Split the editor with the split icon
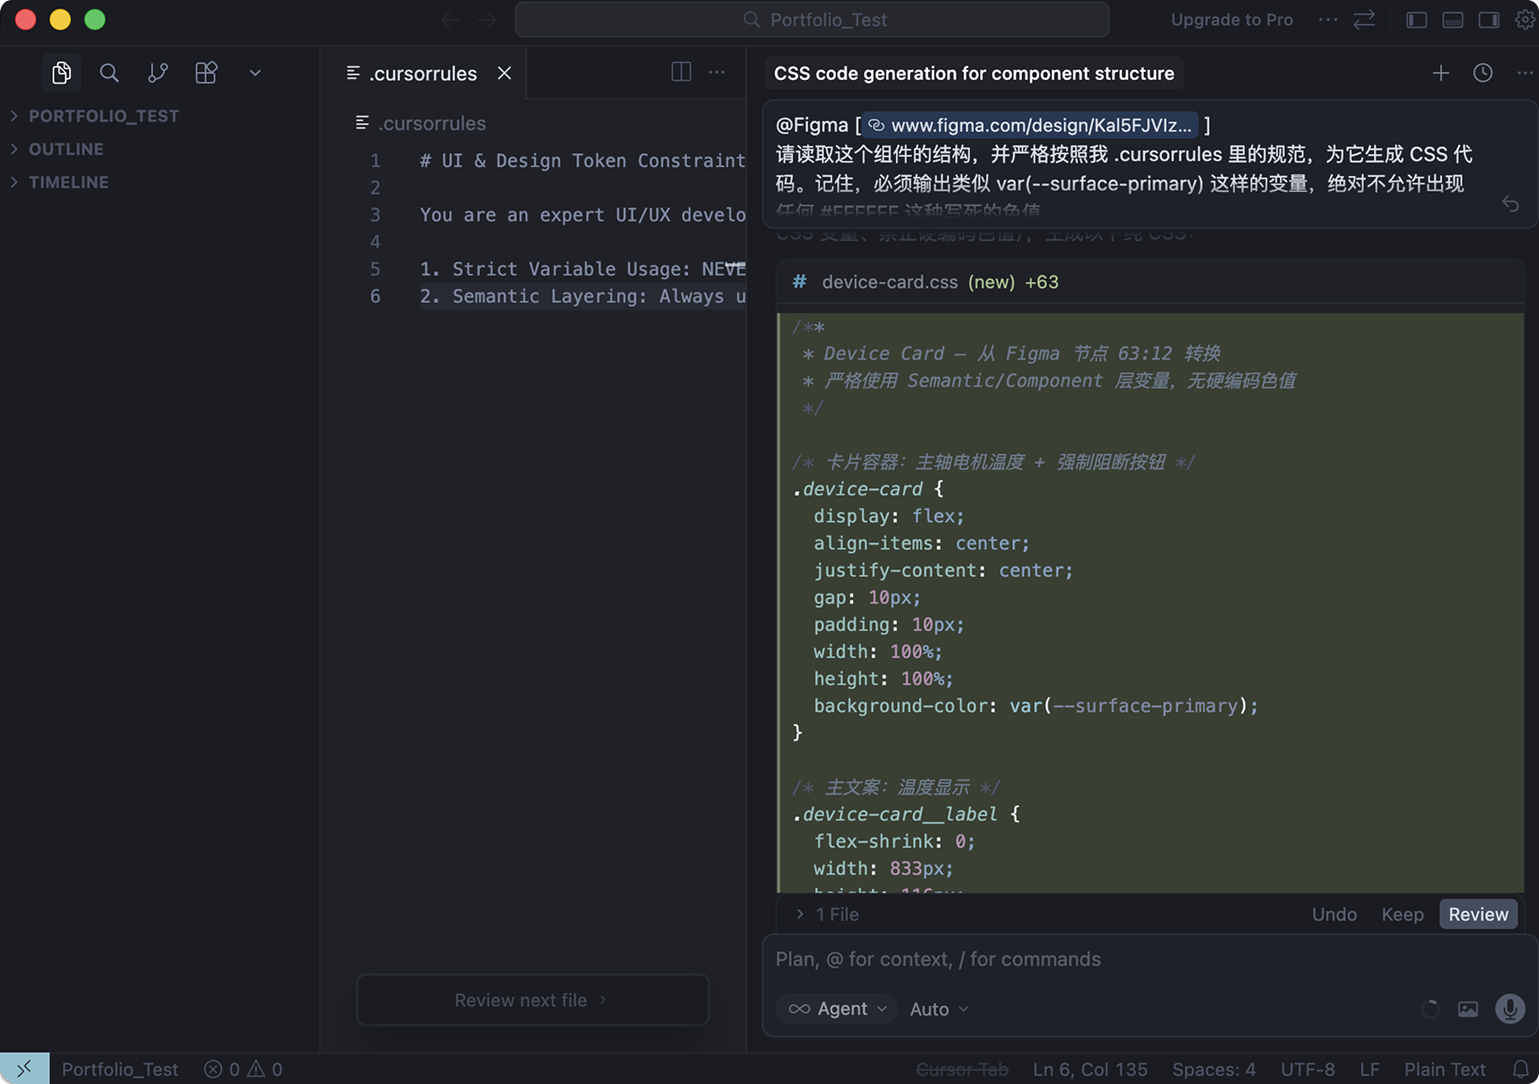This screenshot has height=1084, width=1539. click(680, 72)
